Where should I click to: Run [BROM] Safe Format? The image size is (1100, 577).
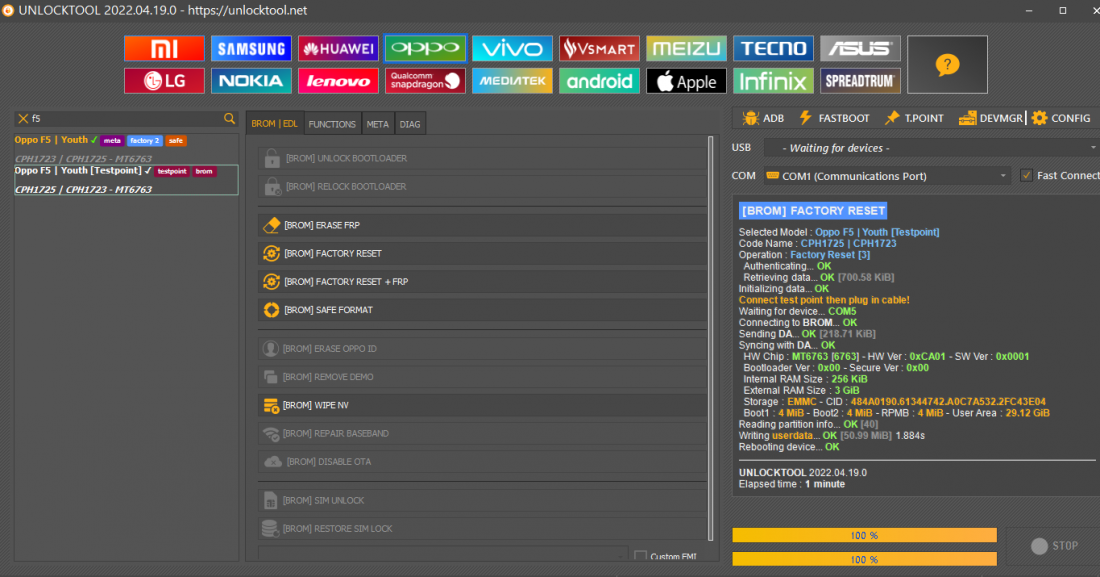coord(483,310)
